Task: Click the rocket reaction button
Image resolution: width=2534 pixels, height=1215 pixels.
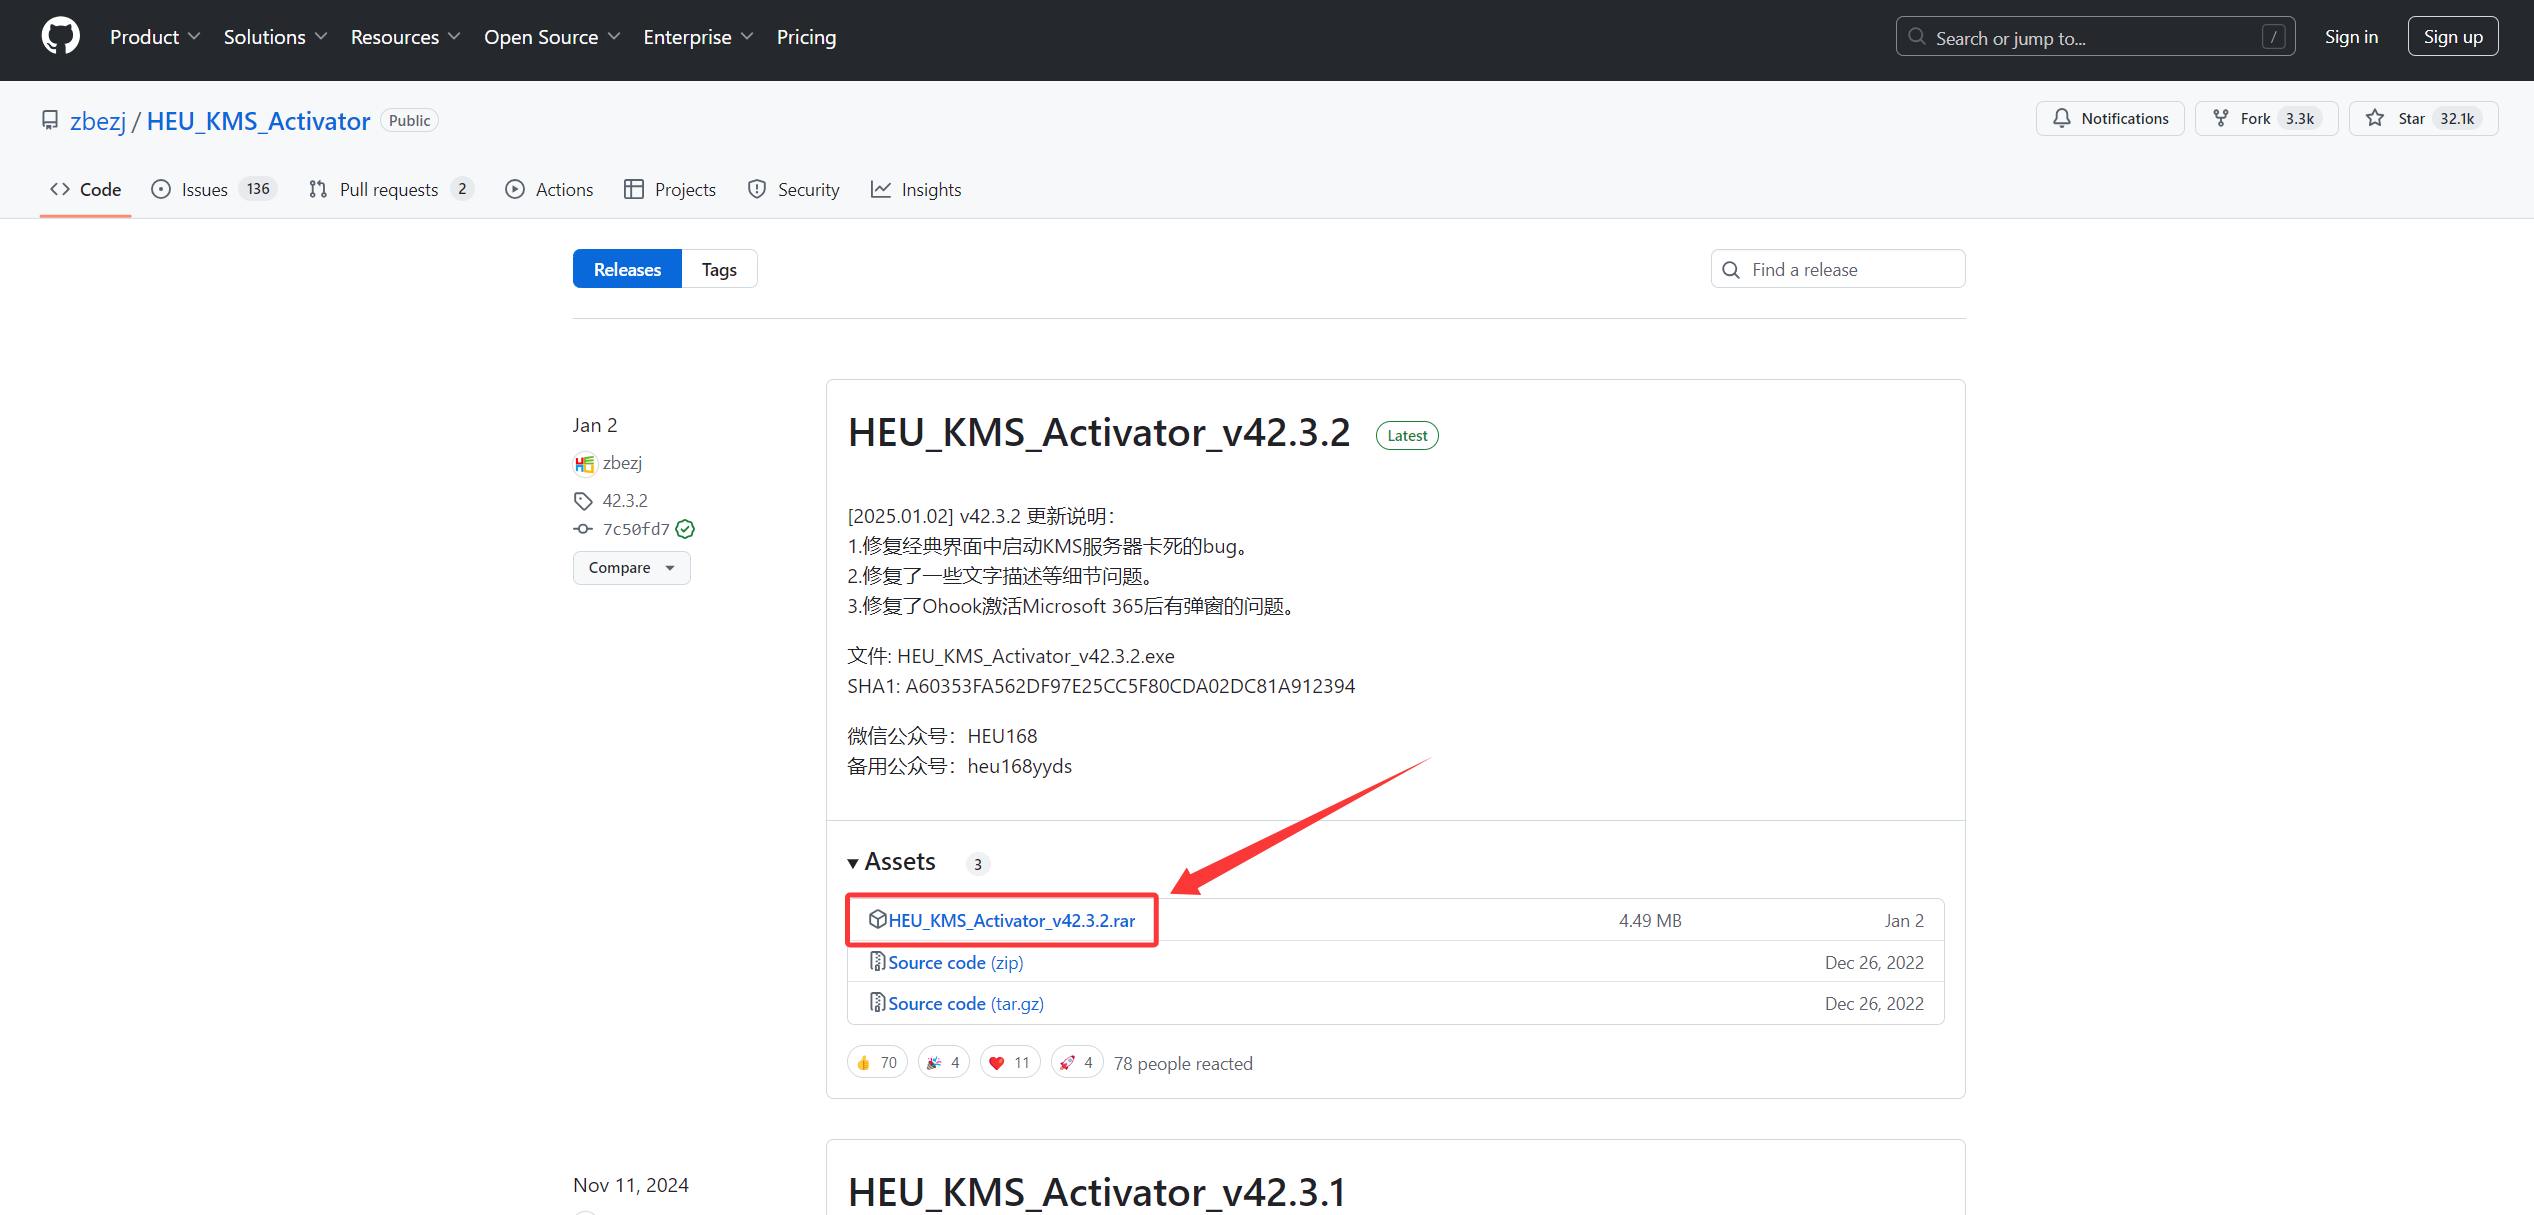Action: 1077,1062
